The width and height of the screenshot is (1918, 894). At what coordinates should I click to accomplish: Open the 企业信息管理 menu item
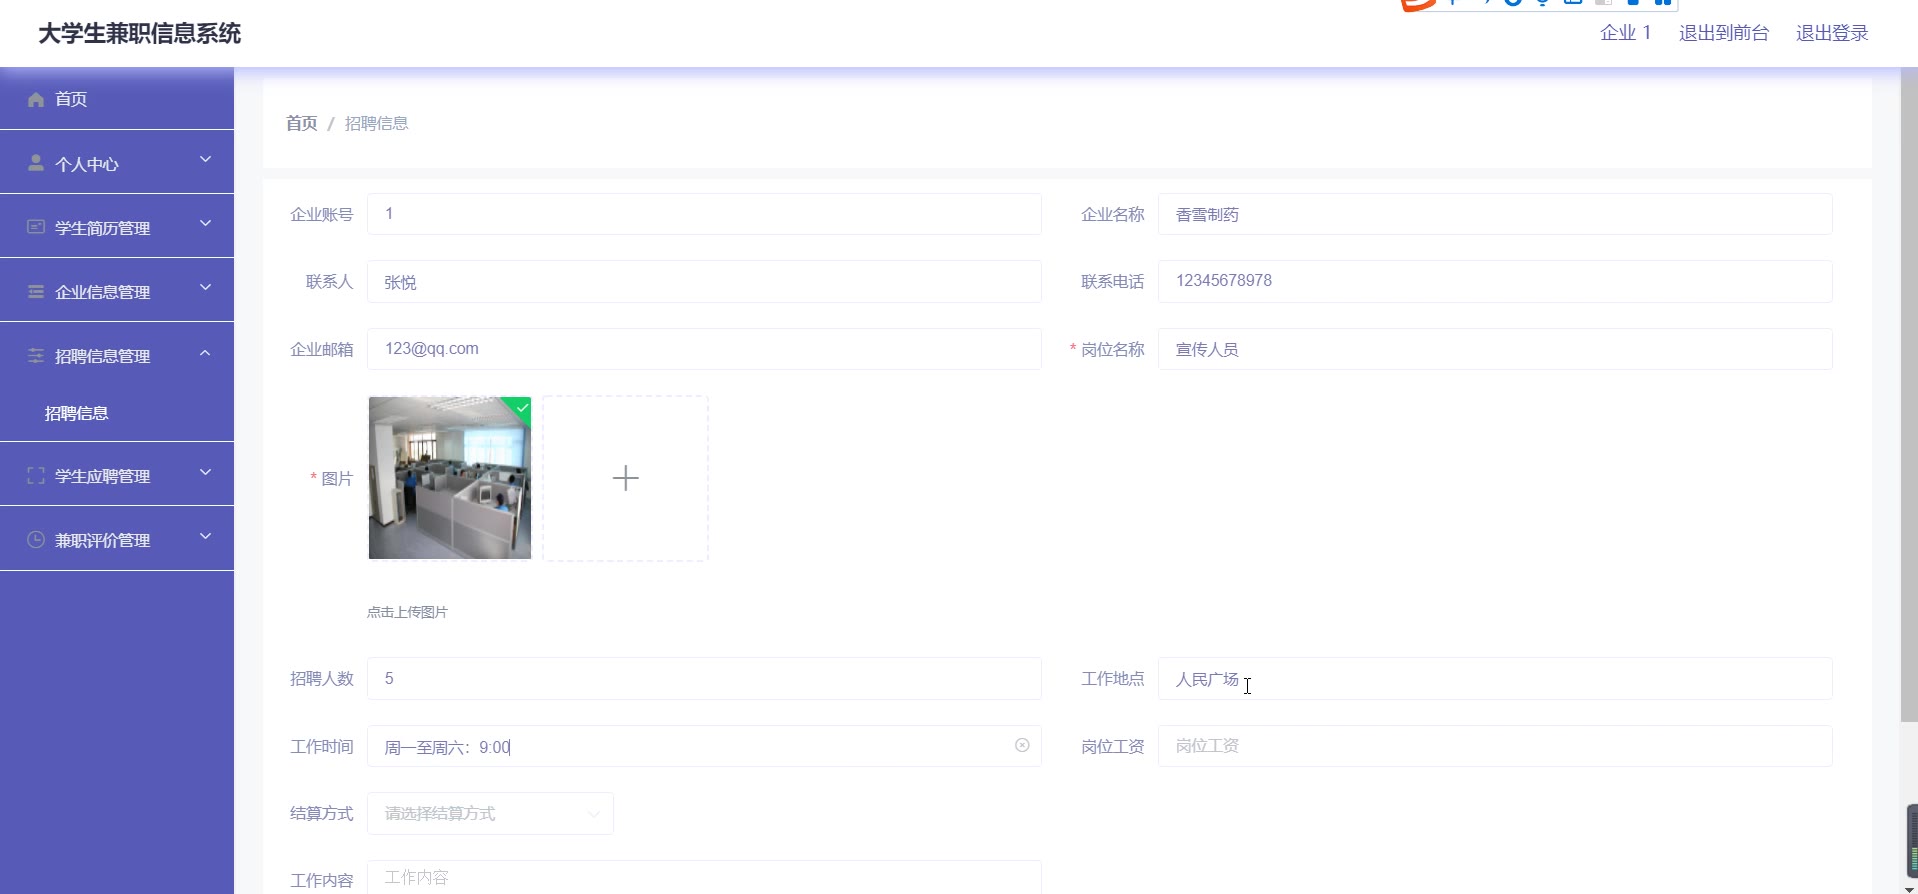(x=117, y=291)
